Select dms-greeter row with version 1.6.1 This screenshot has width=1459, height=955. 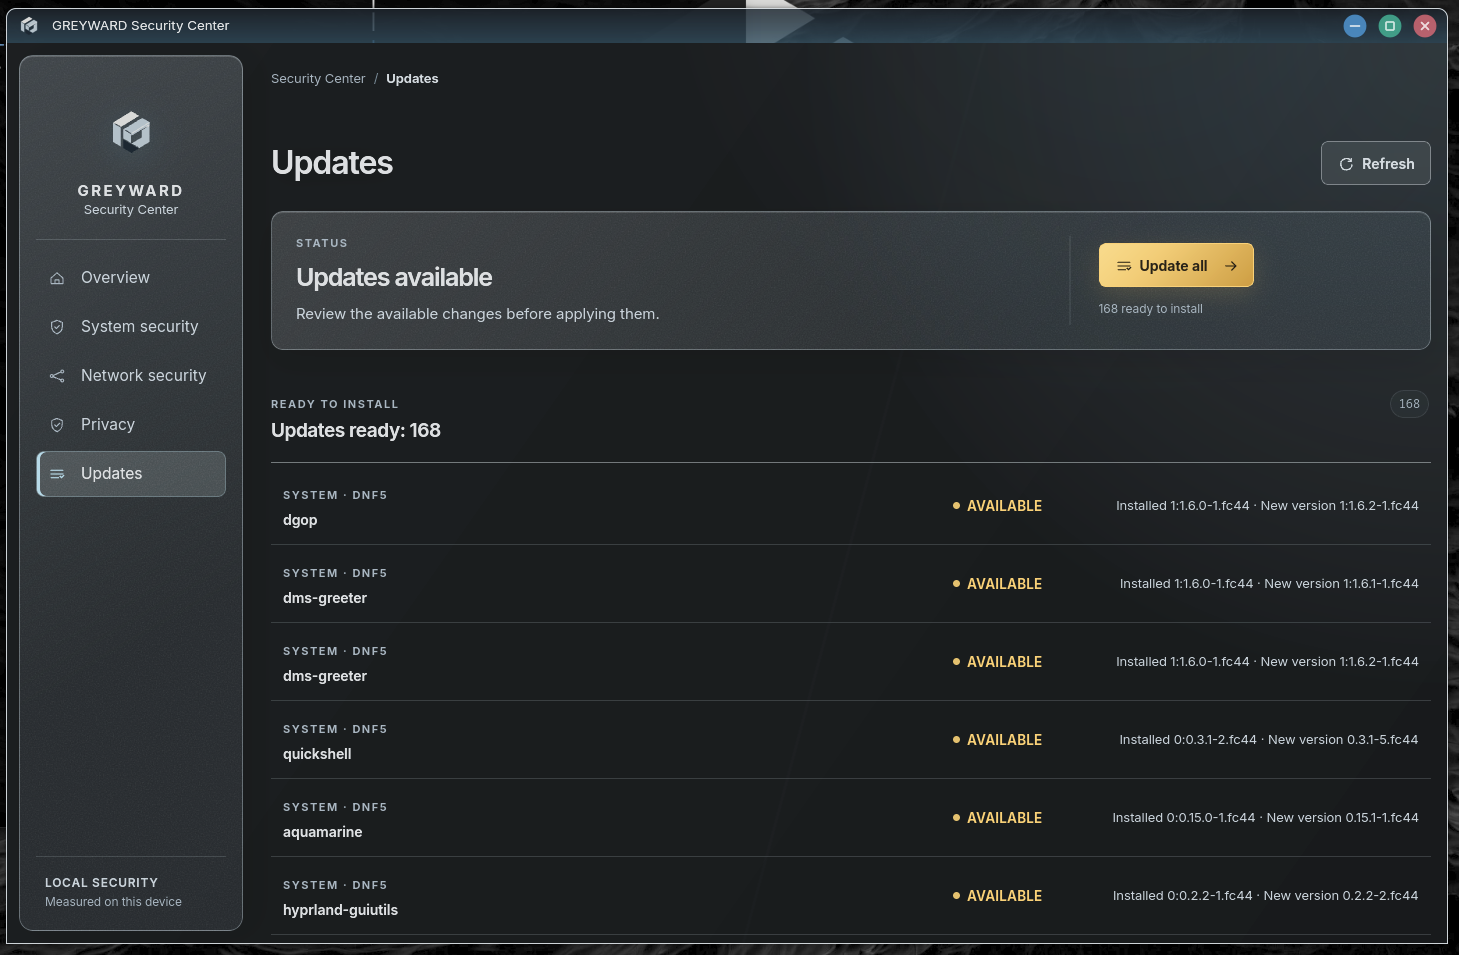coord(850,584)
